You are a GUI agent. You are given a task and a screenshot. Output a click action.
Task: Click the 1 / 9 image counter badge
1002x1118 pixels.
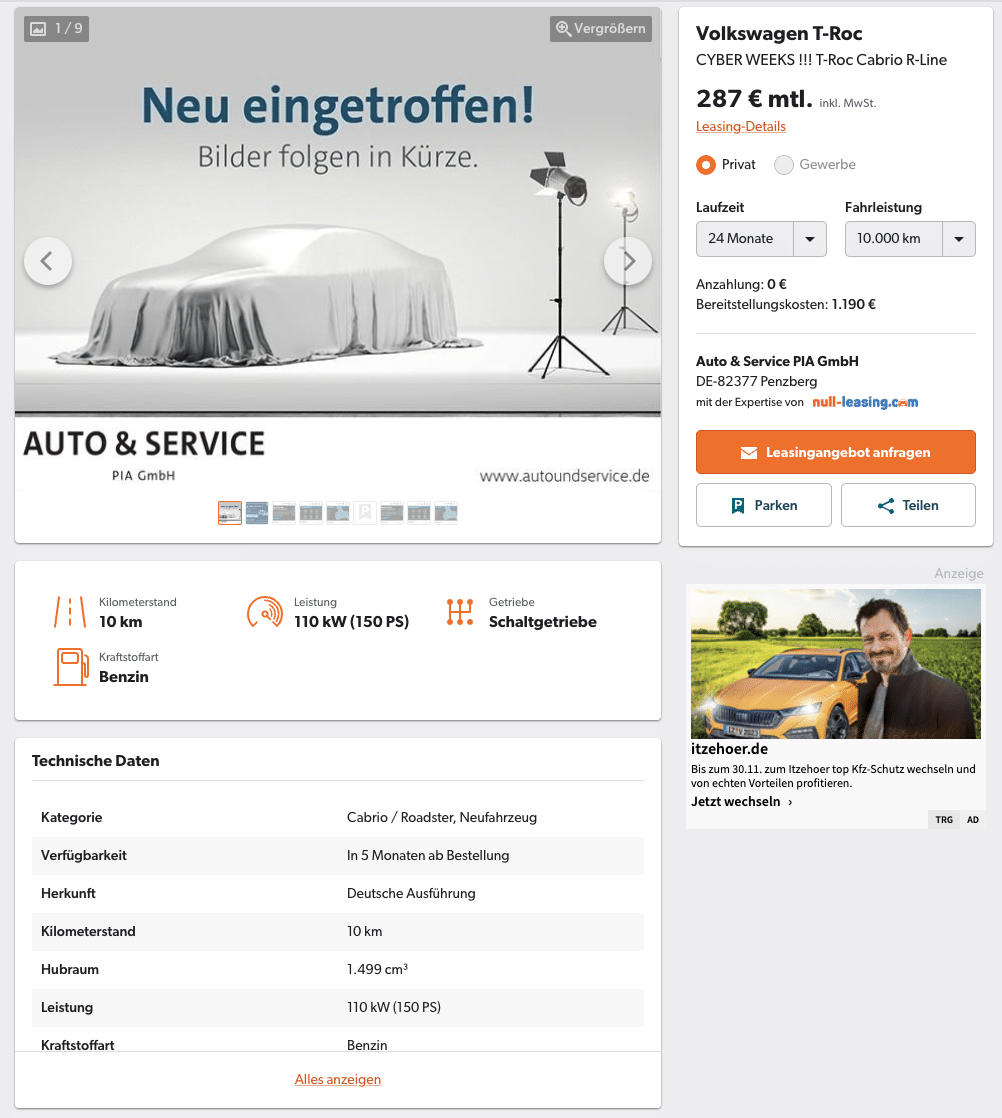56,29
